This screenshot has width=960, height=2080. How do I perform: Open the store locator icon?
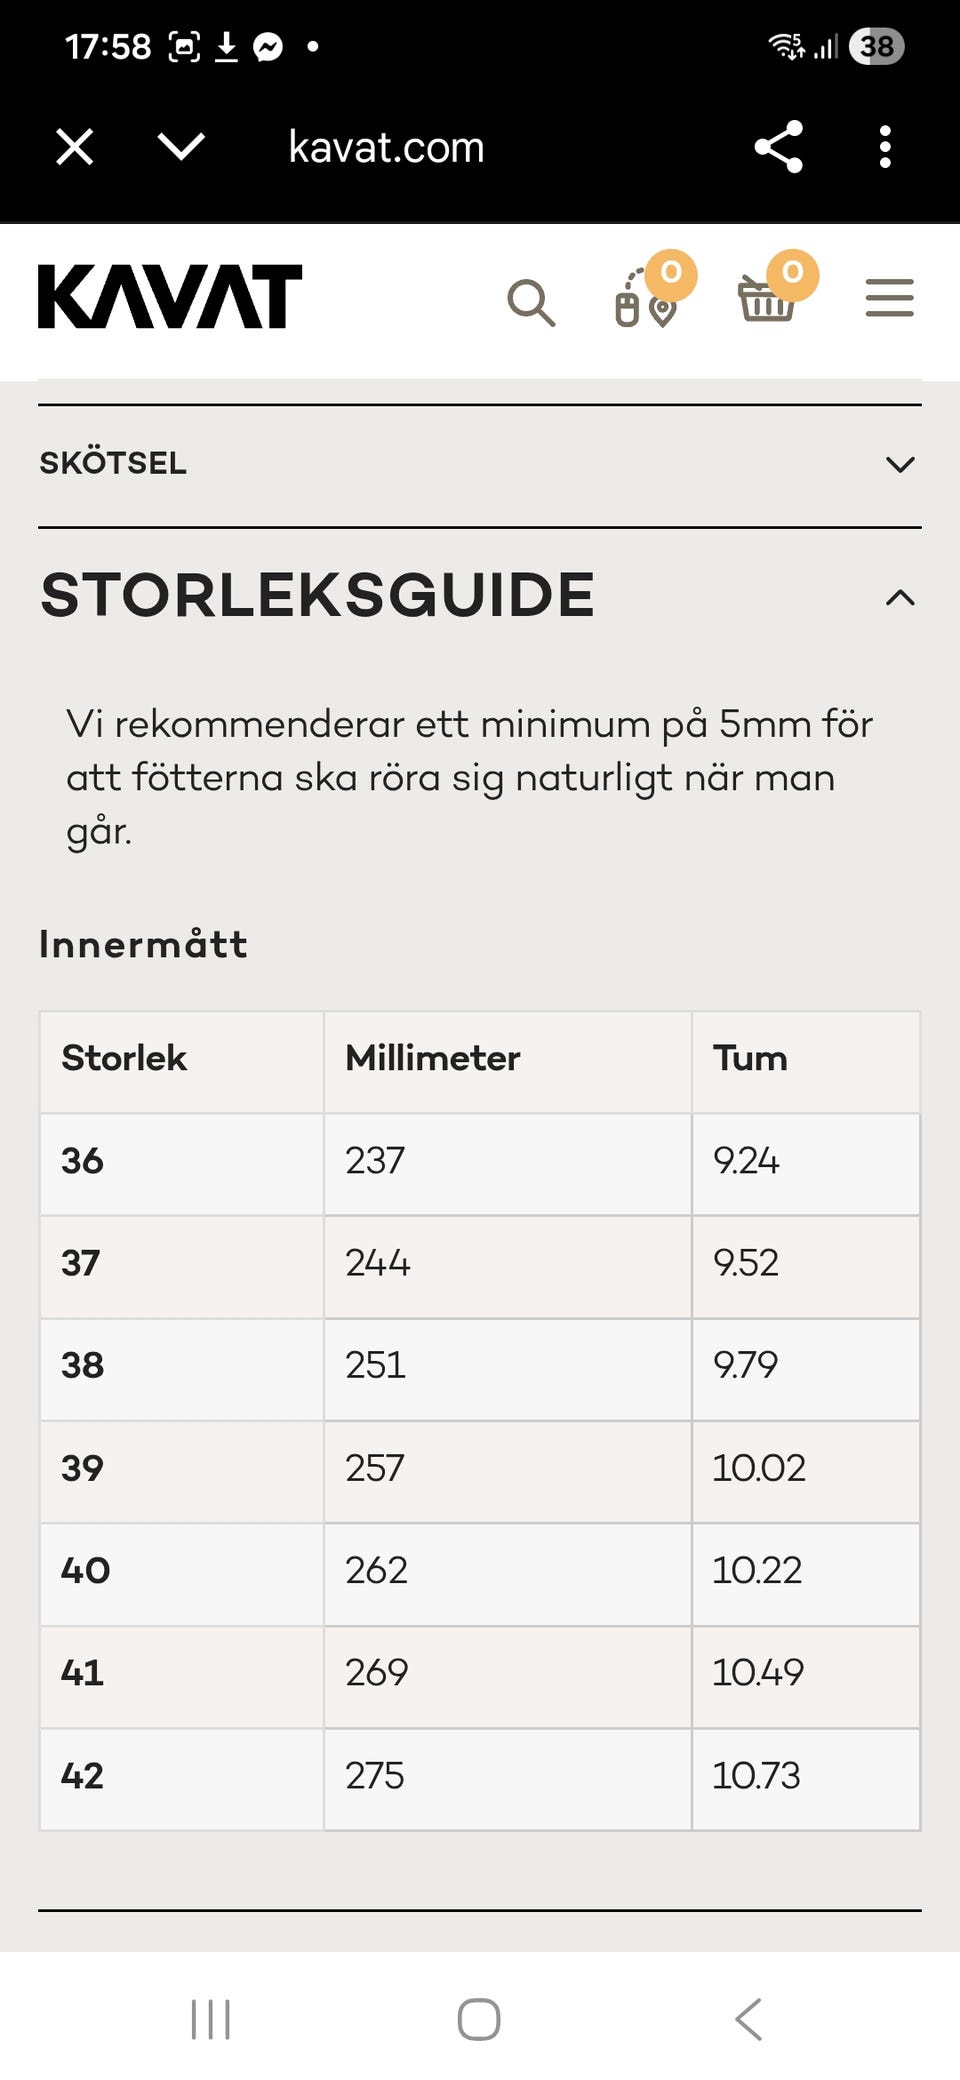(646, 299)
